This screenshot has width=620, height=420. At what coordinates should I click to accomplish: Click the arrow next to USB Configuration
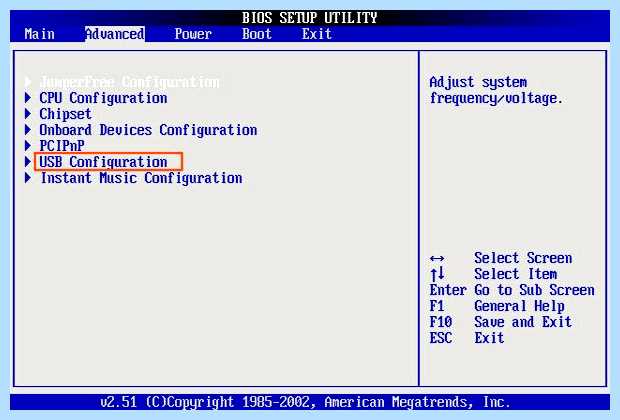pos(28,161)
